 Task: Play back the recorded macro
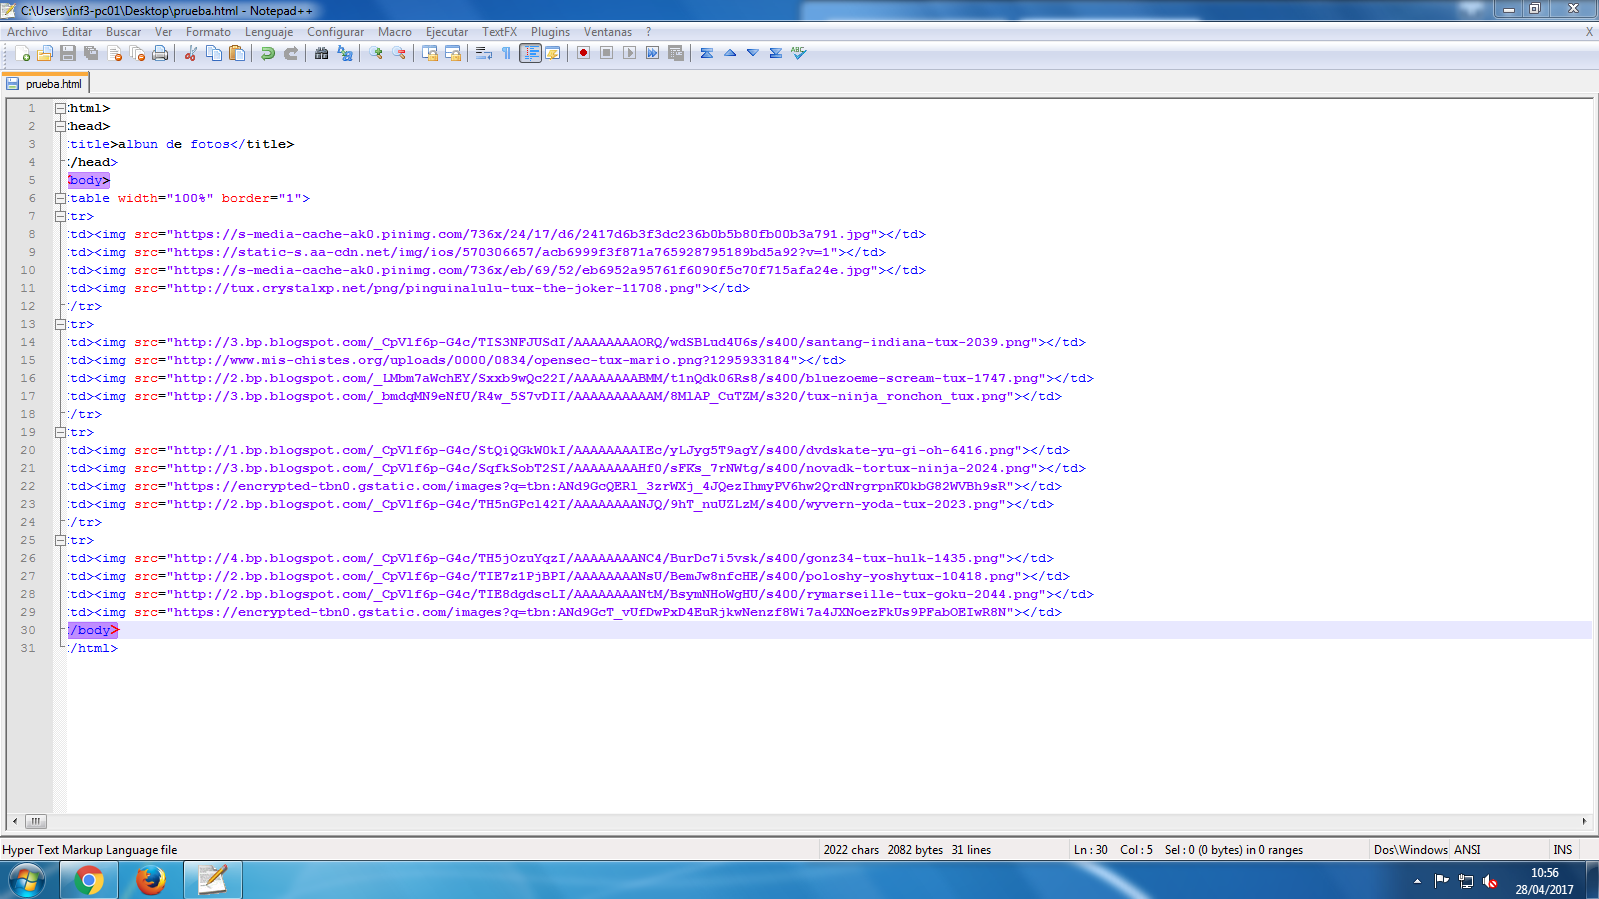pyautogui.click(x=629, y=53)
